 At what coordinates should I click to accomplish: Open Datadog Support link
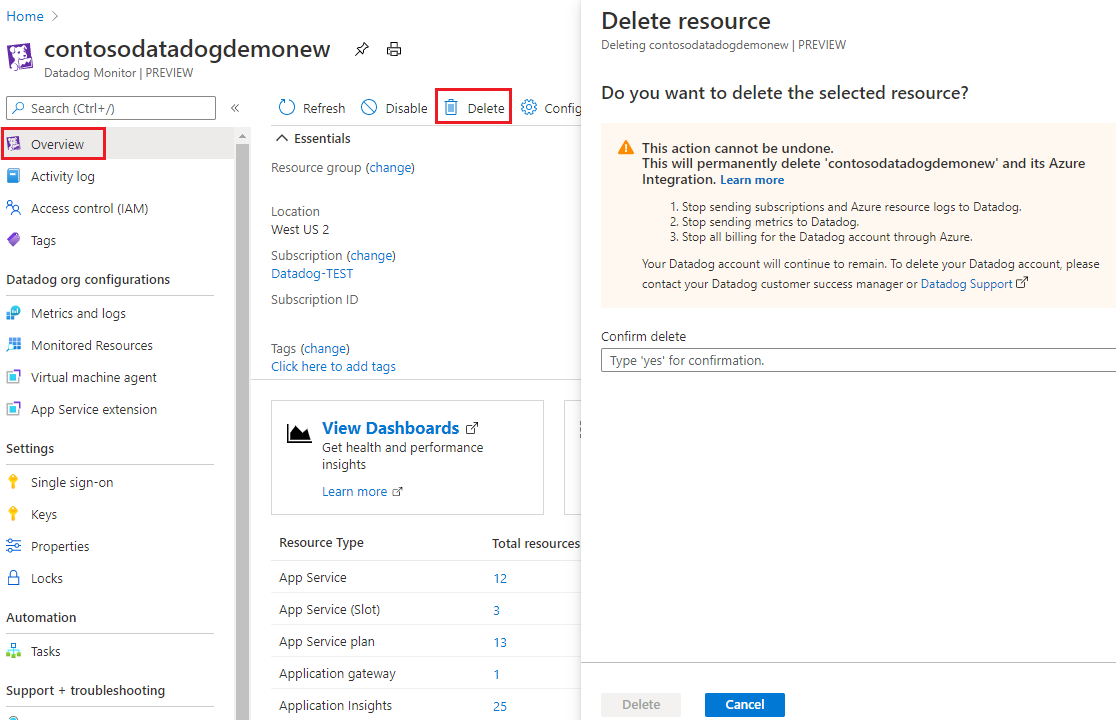(x=967, y=284)
